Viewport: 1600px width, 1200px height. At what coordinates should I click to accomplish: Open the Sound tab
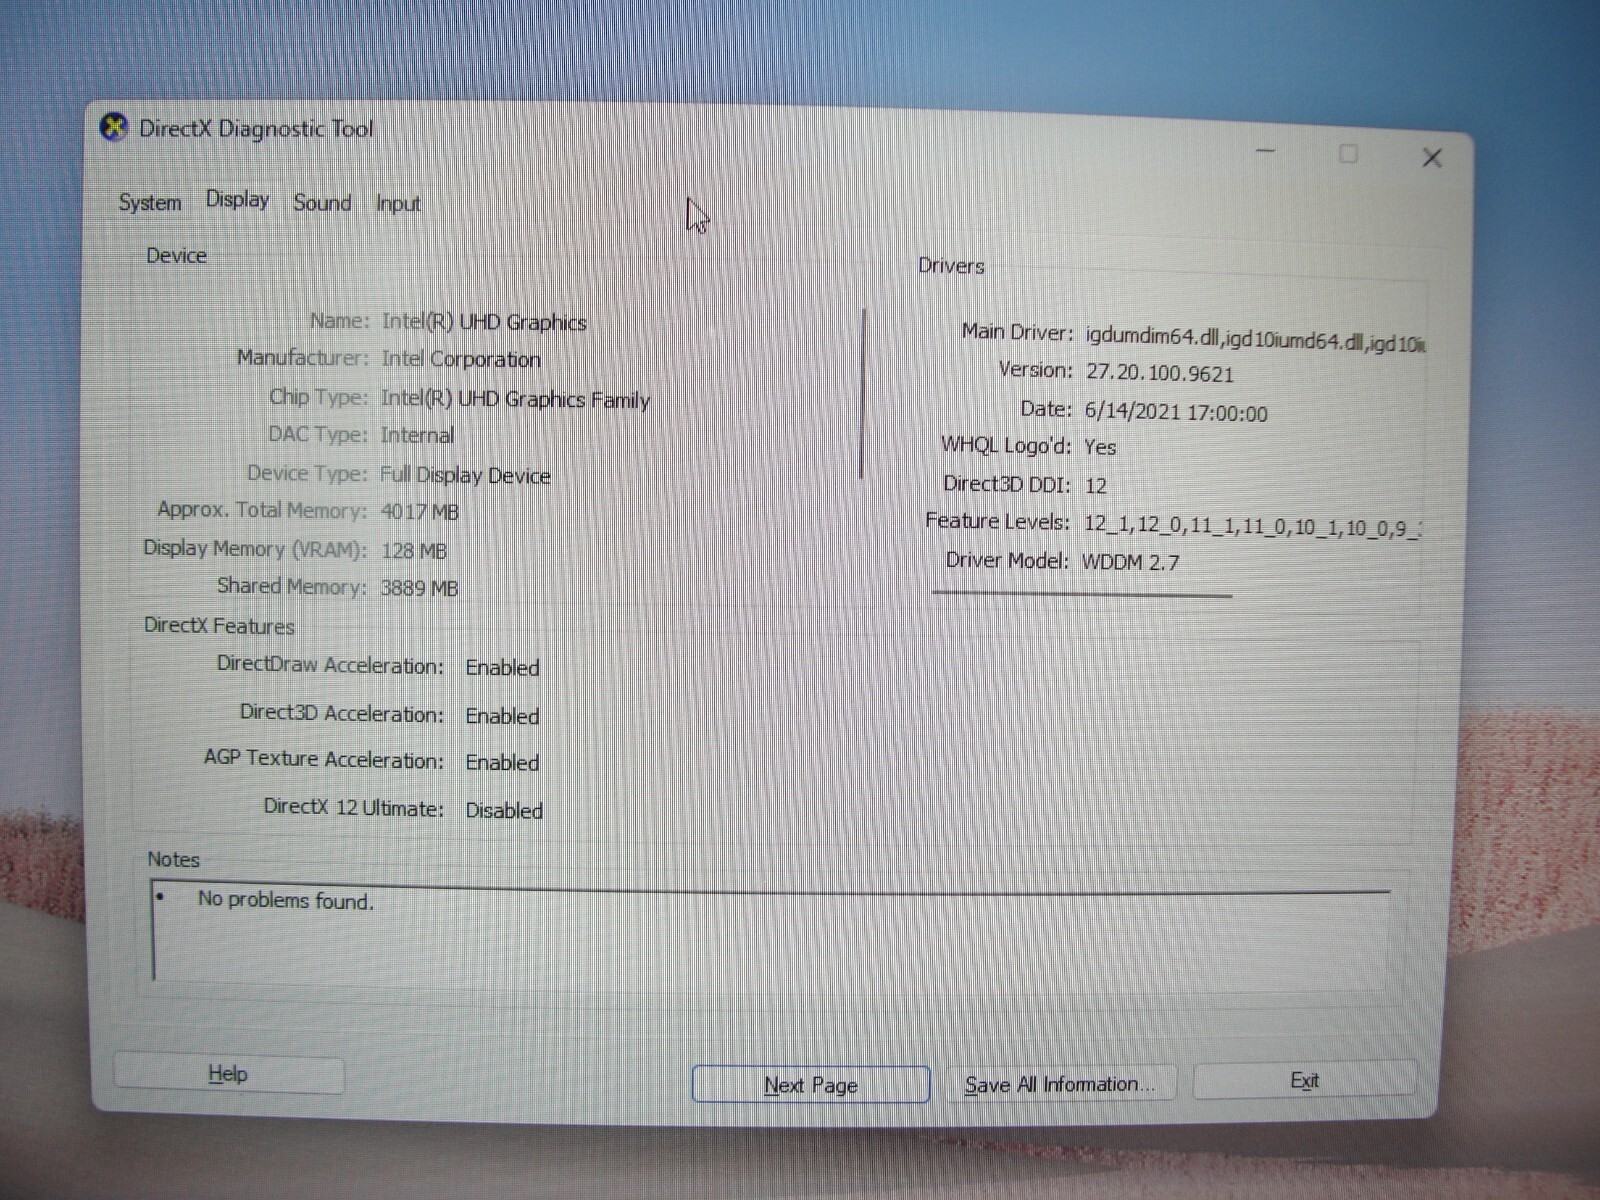click(322, 203)
